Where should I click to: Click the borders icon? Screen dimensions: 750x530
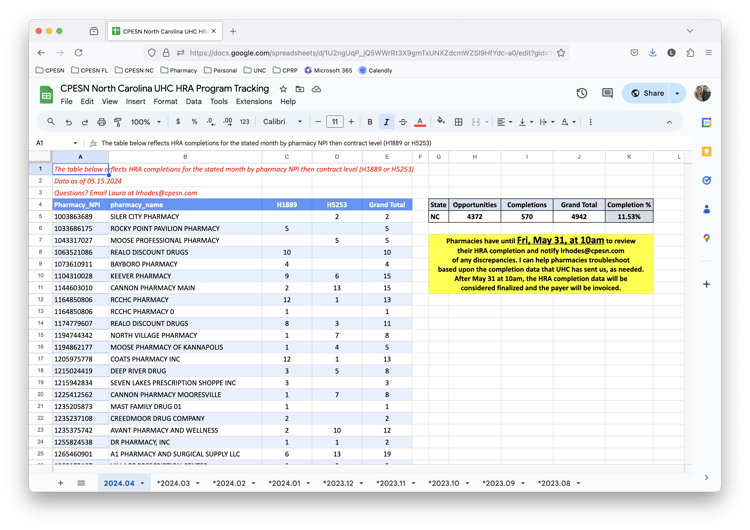(x=458, y=122)
